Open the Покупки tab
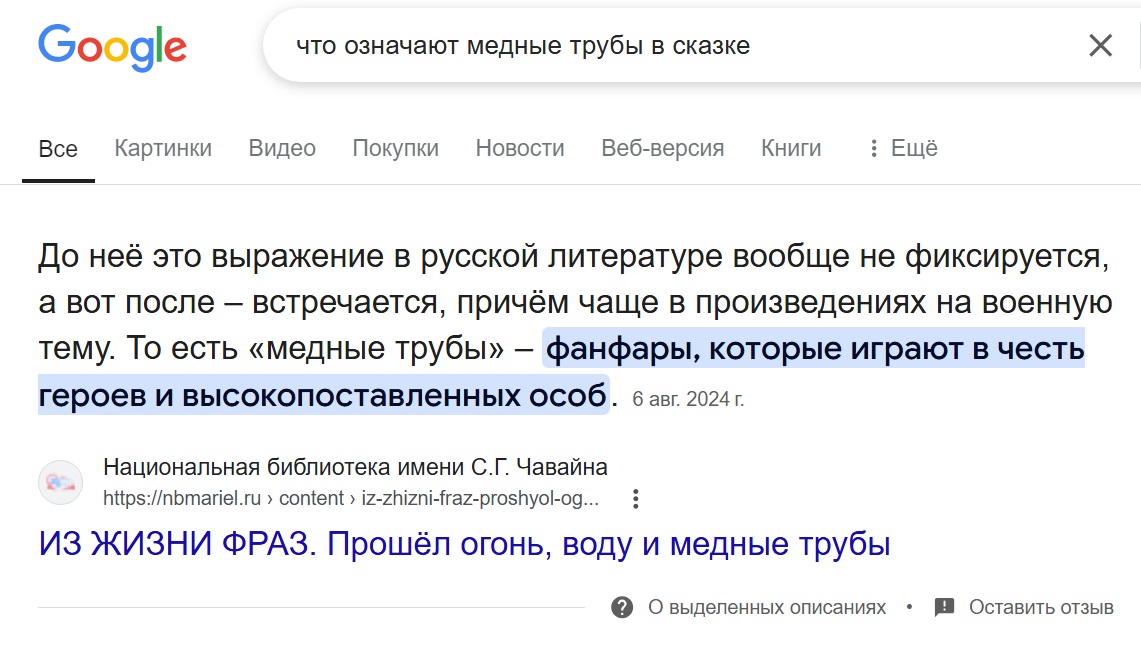Viewport: 1141px width, 671px height. [x=396, y=148]
